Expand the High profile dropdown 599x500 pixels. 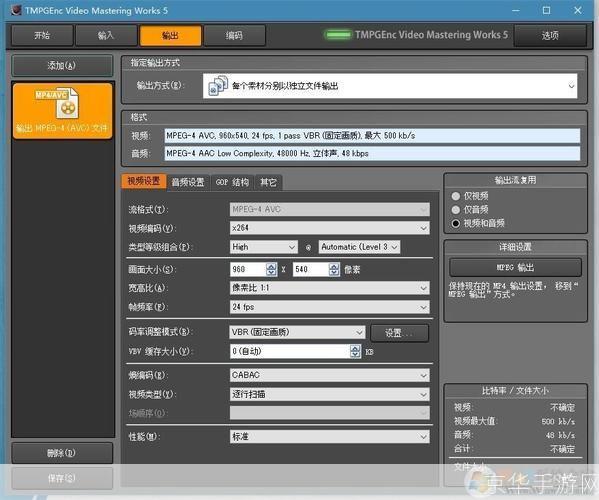pyautogui.click(x=264, y=247)
